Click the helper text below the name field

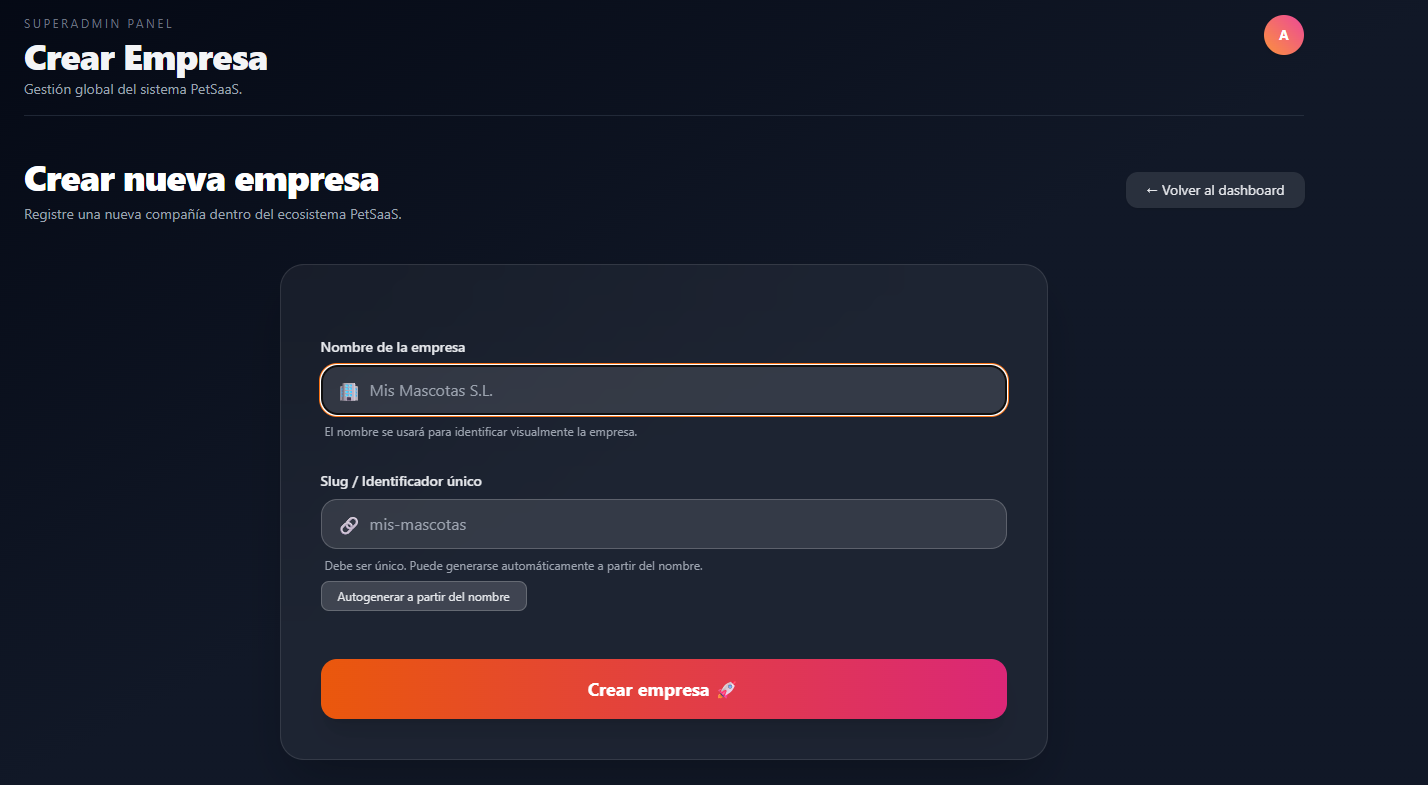pyautogui.click(x=480, y=432)
